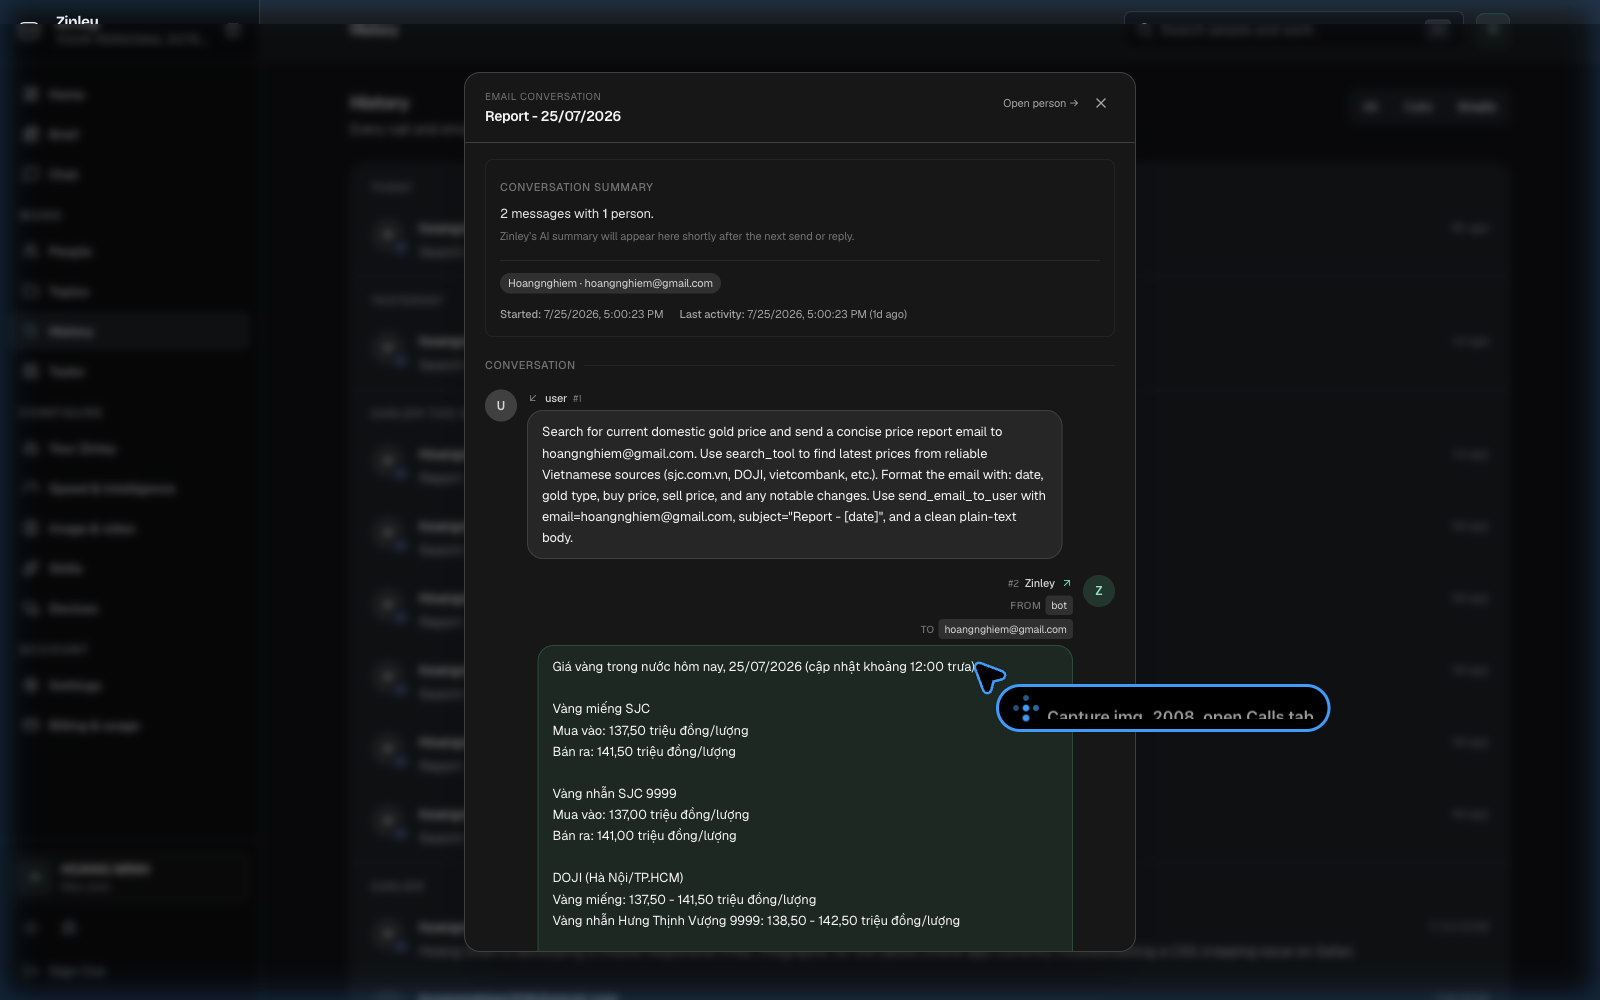Select 'Bán ra: 141,50 triệu đồng/lượng' line
Image resolution: width=1600 pixels, height=1000 pixels.
tap(644, 752)
